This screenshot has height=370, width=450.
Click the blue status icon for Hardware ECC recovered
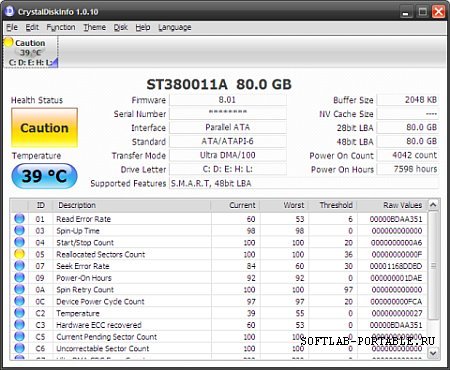(20, 325)
